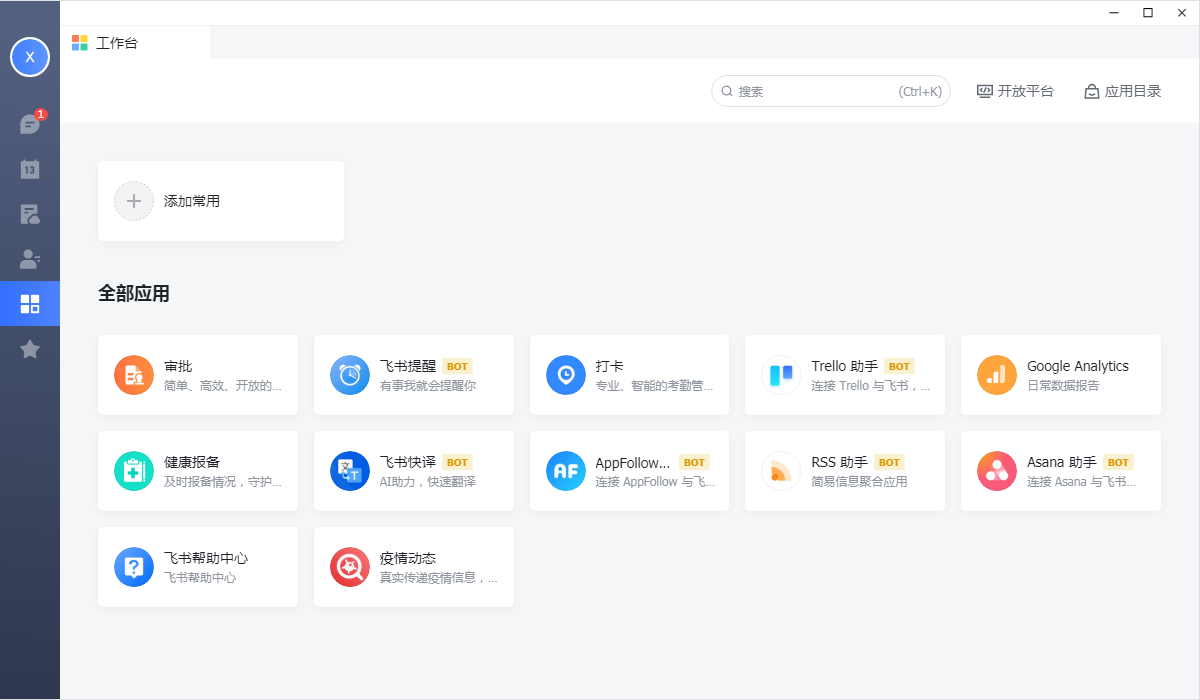Click the 开放平台 link
This screenshot has height=700, width=1200.
point(1015,91)
